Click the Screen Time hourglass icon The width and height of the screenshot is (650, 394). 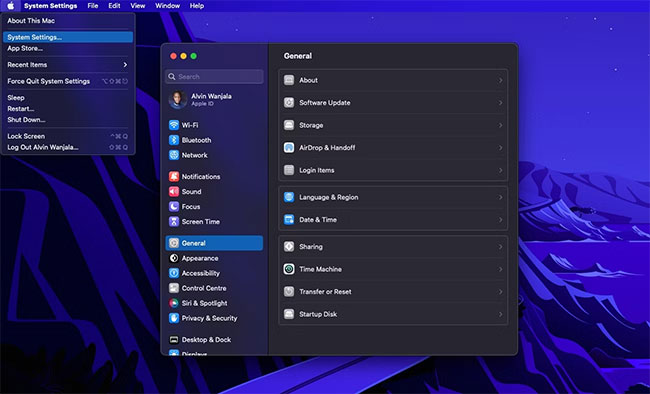(174, 221)
